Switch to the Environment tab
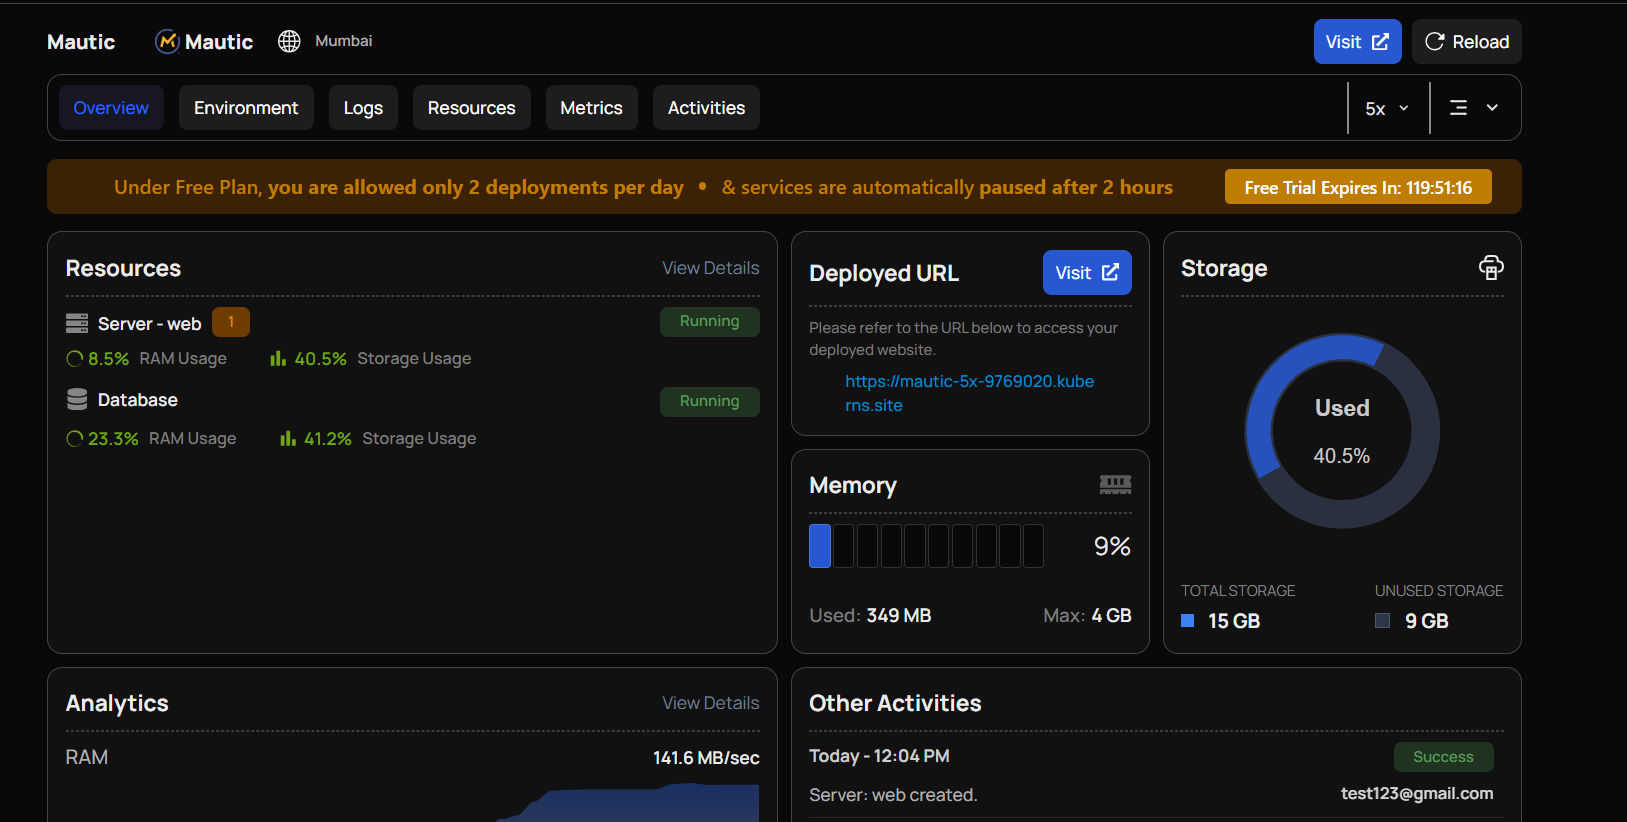 pos(246,108)
